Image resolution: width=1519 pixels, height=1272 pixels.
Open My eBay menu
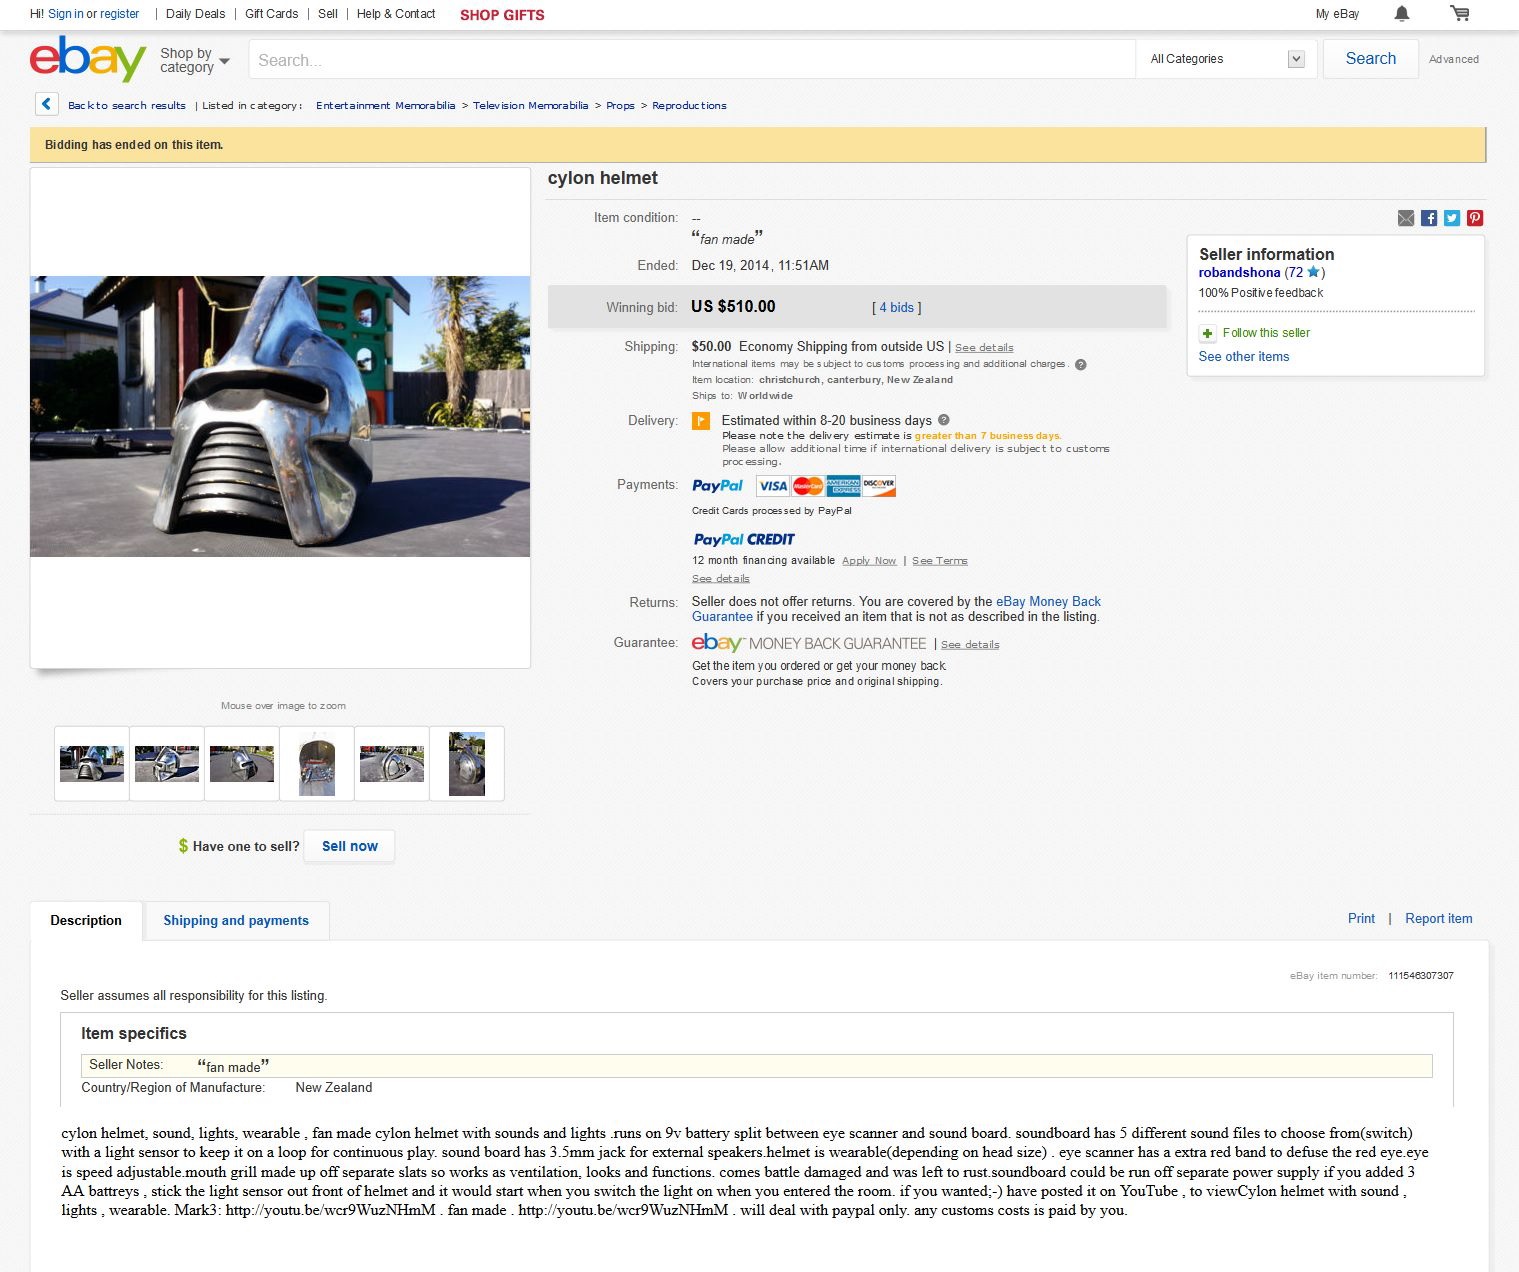(x=1337, y=14)
